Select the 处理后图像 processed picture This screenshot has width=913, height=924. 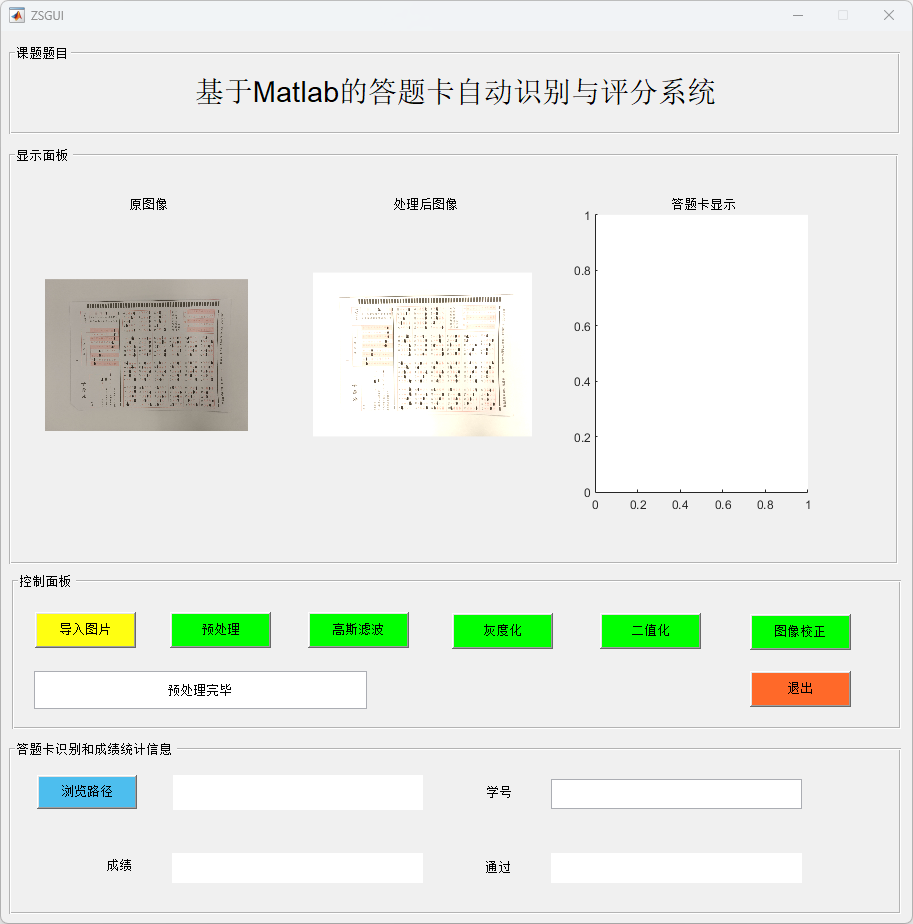(x=422, y=355)
